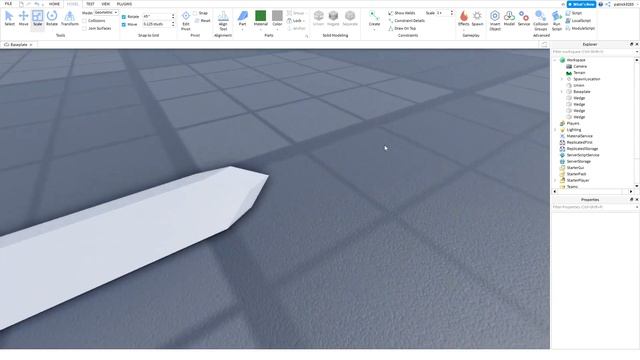Click the Reset pivot button
This screenshot has width=640, height=360.
click(203, 20)
